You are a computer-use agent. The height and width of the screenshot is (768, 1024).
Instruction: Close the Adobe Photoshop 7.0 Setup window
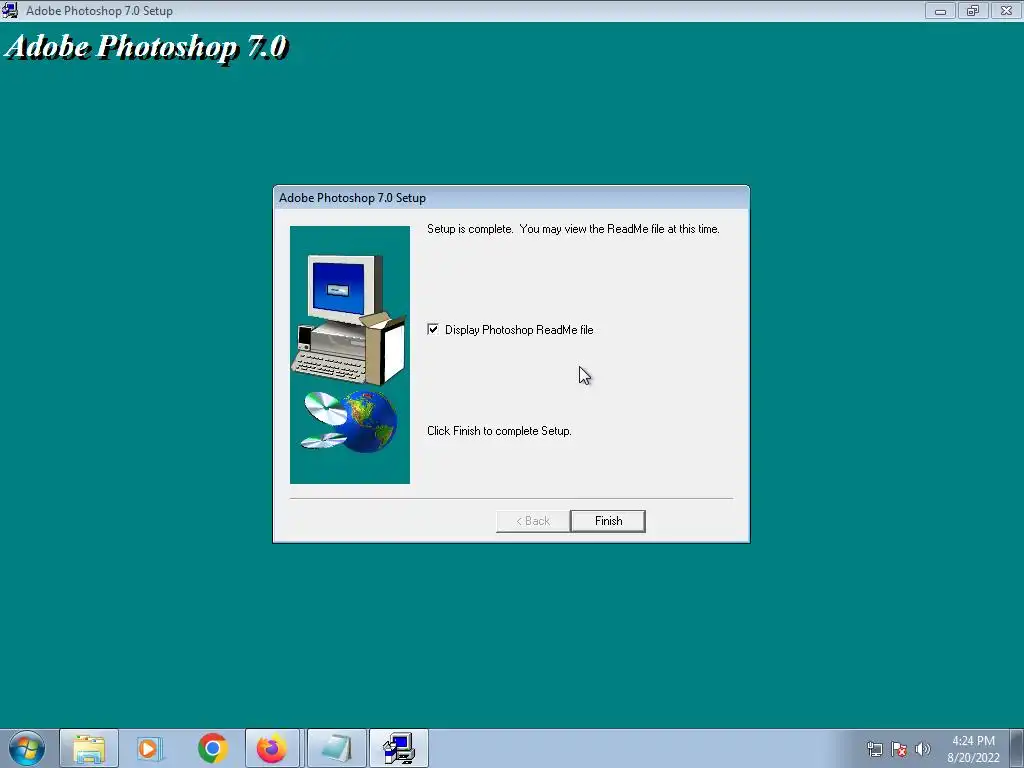[x=1006, y=10]
